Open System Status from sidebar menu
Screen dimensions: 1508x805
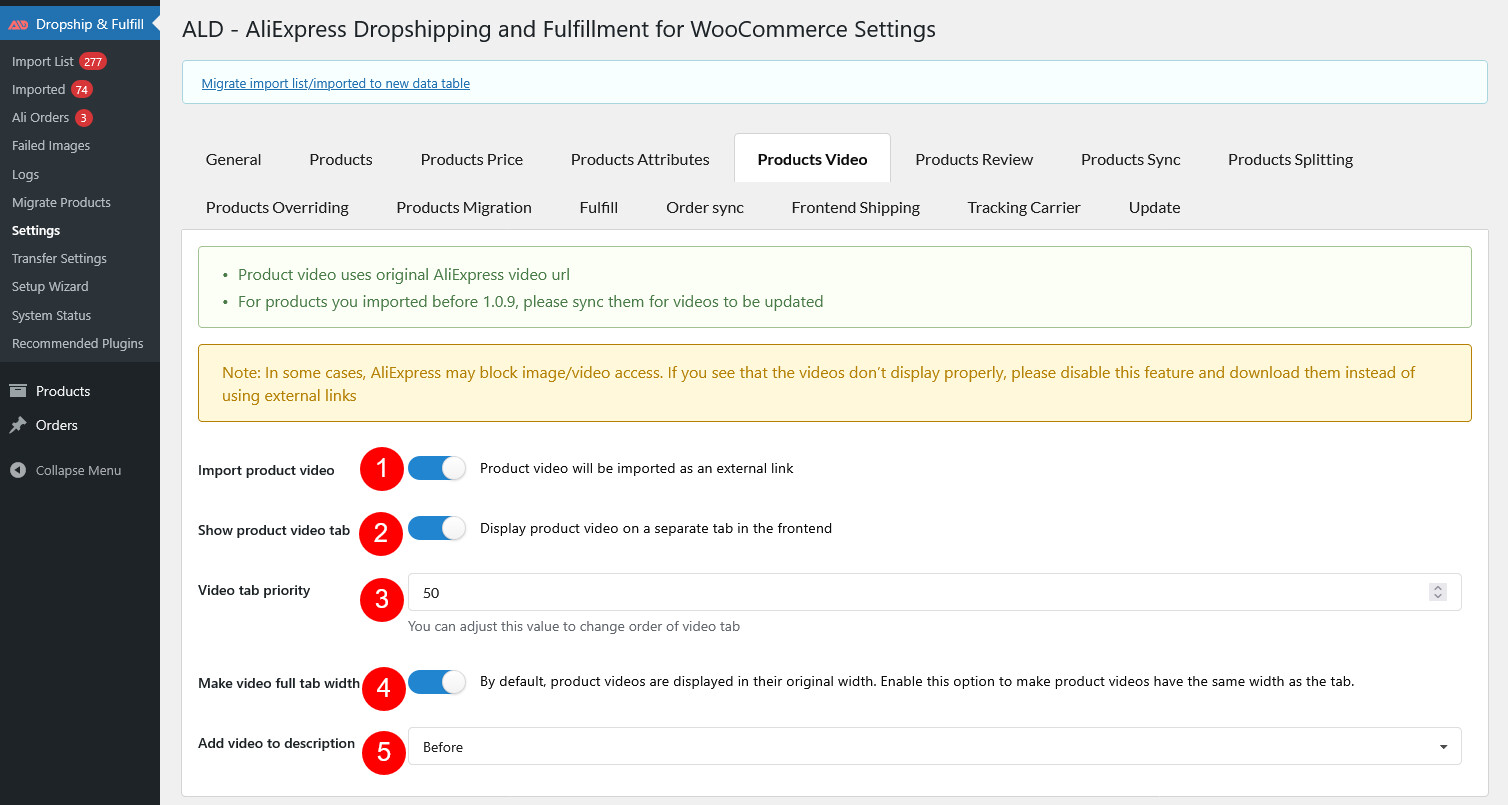pos(51,315)
